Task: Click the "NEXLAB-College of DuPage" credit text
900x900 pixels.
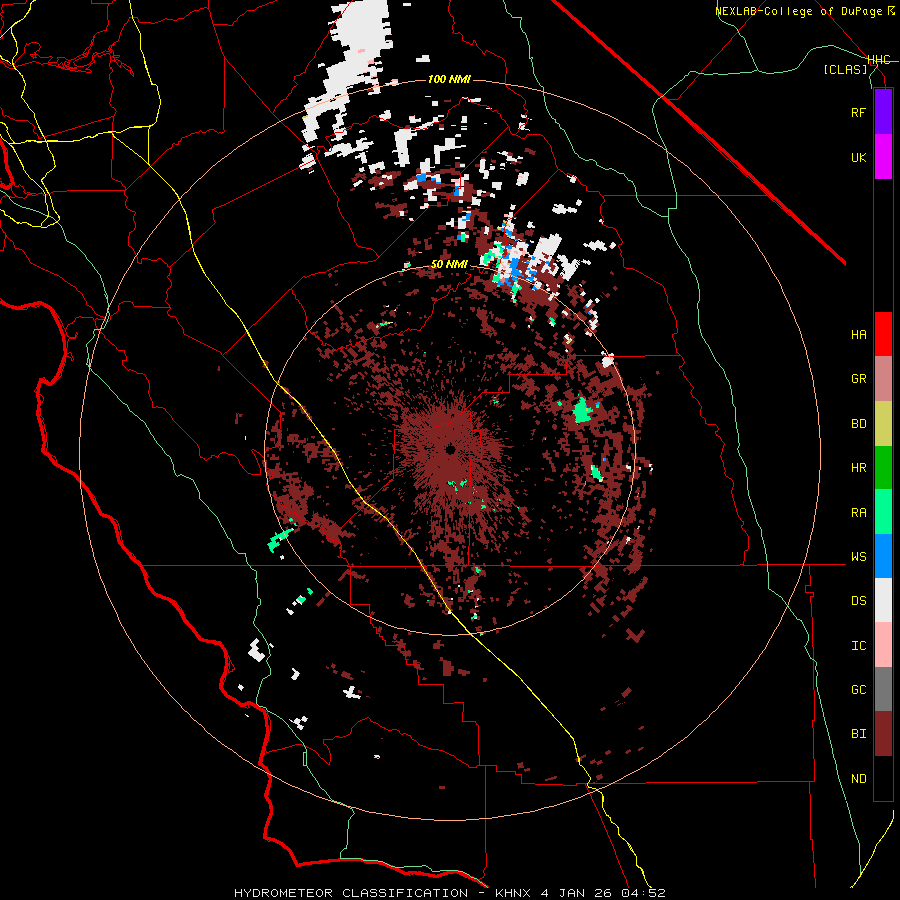Action: point(798,11)
